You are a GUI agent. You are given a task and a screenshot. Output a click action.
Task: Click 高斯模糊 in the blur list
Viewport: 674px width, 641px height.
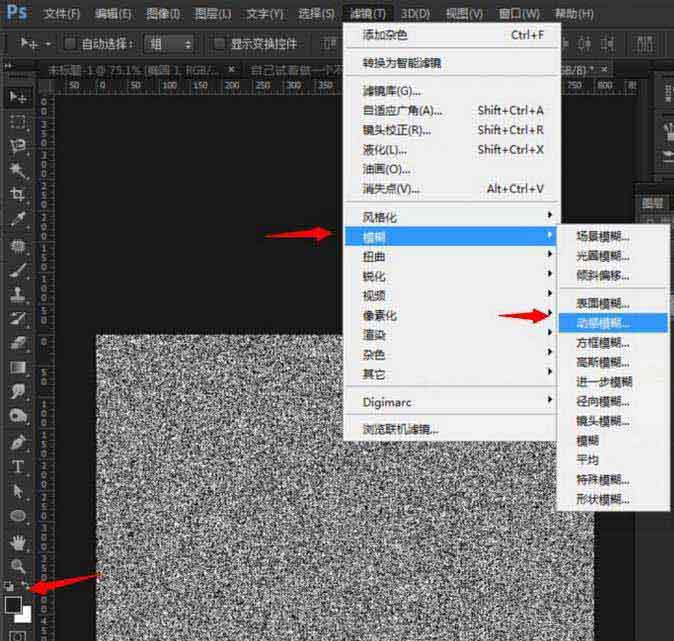[603, 362]
